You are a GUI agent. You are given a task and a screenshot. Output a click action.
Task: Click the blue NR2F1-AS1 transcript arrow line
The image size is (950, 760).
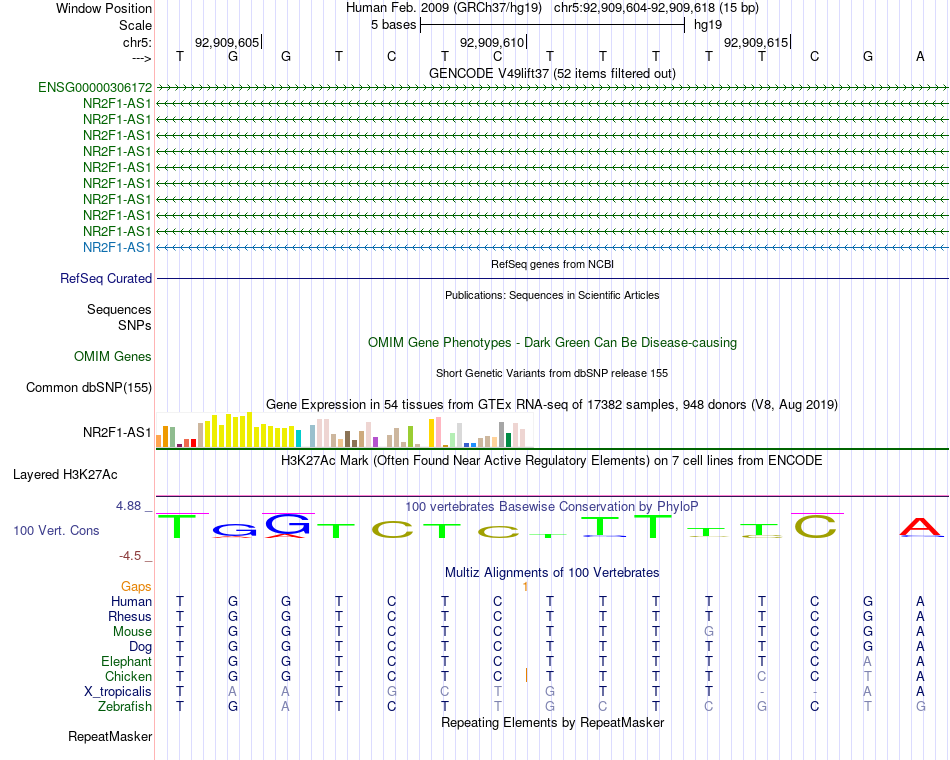[x=552, y=247]
